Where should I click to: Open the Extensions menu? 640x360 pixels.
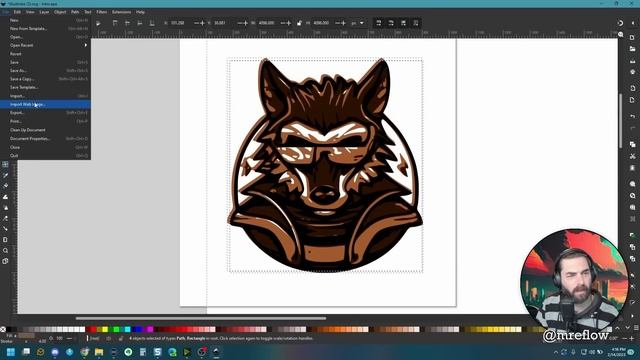point(122,12)
